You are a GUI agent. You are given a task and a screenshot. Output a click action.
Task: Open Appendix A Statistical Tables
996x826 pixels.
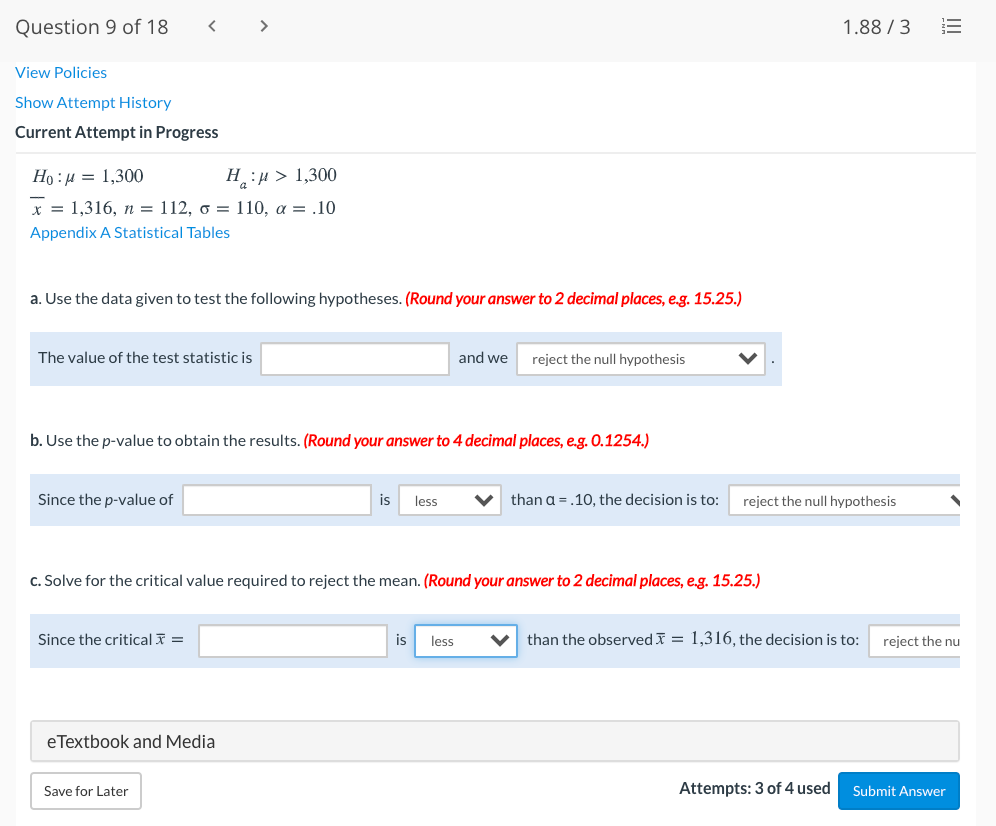pos(129,232)
